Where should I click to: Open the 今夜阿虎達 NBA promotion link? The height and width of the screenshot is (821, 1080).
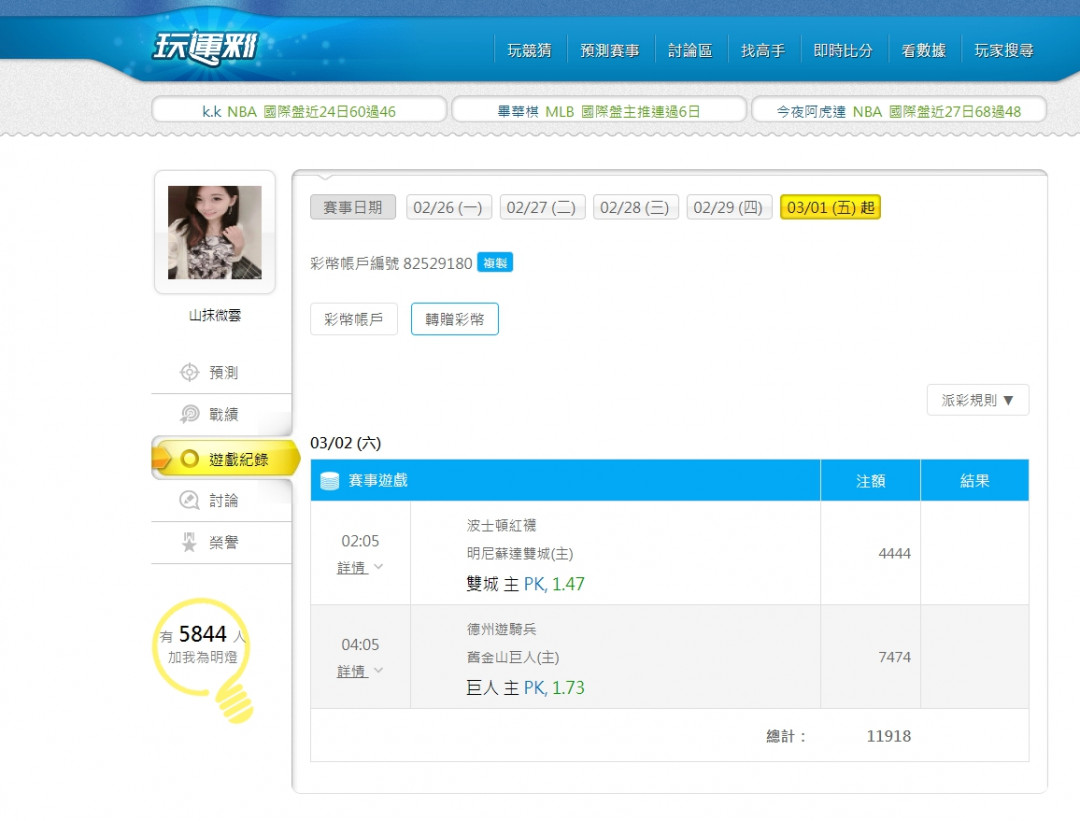[x=899, y=111]
